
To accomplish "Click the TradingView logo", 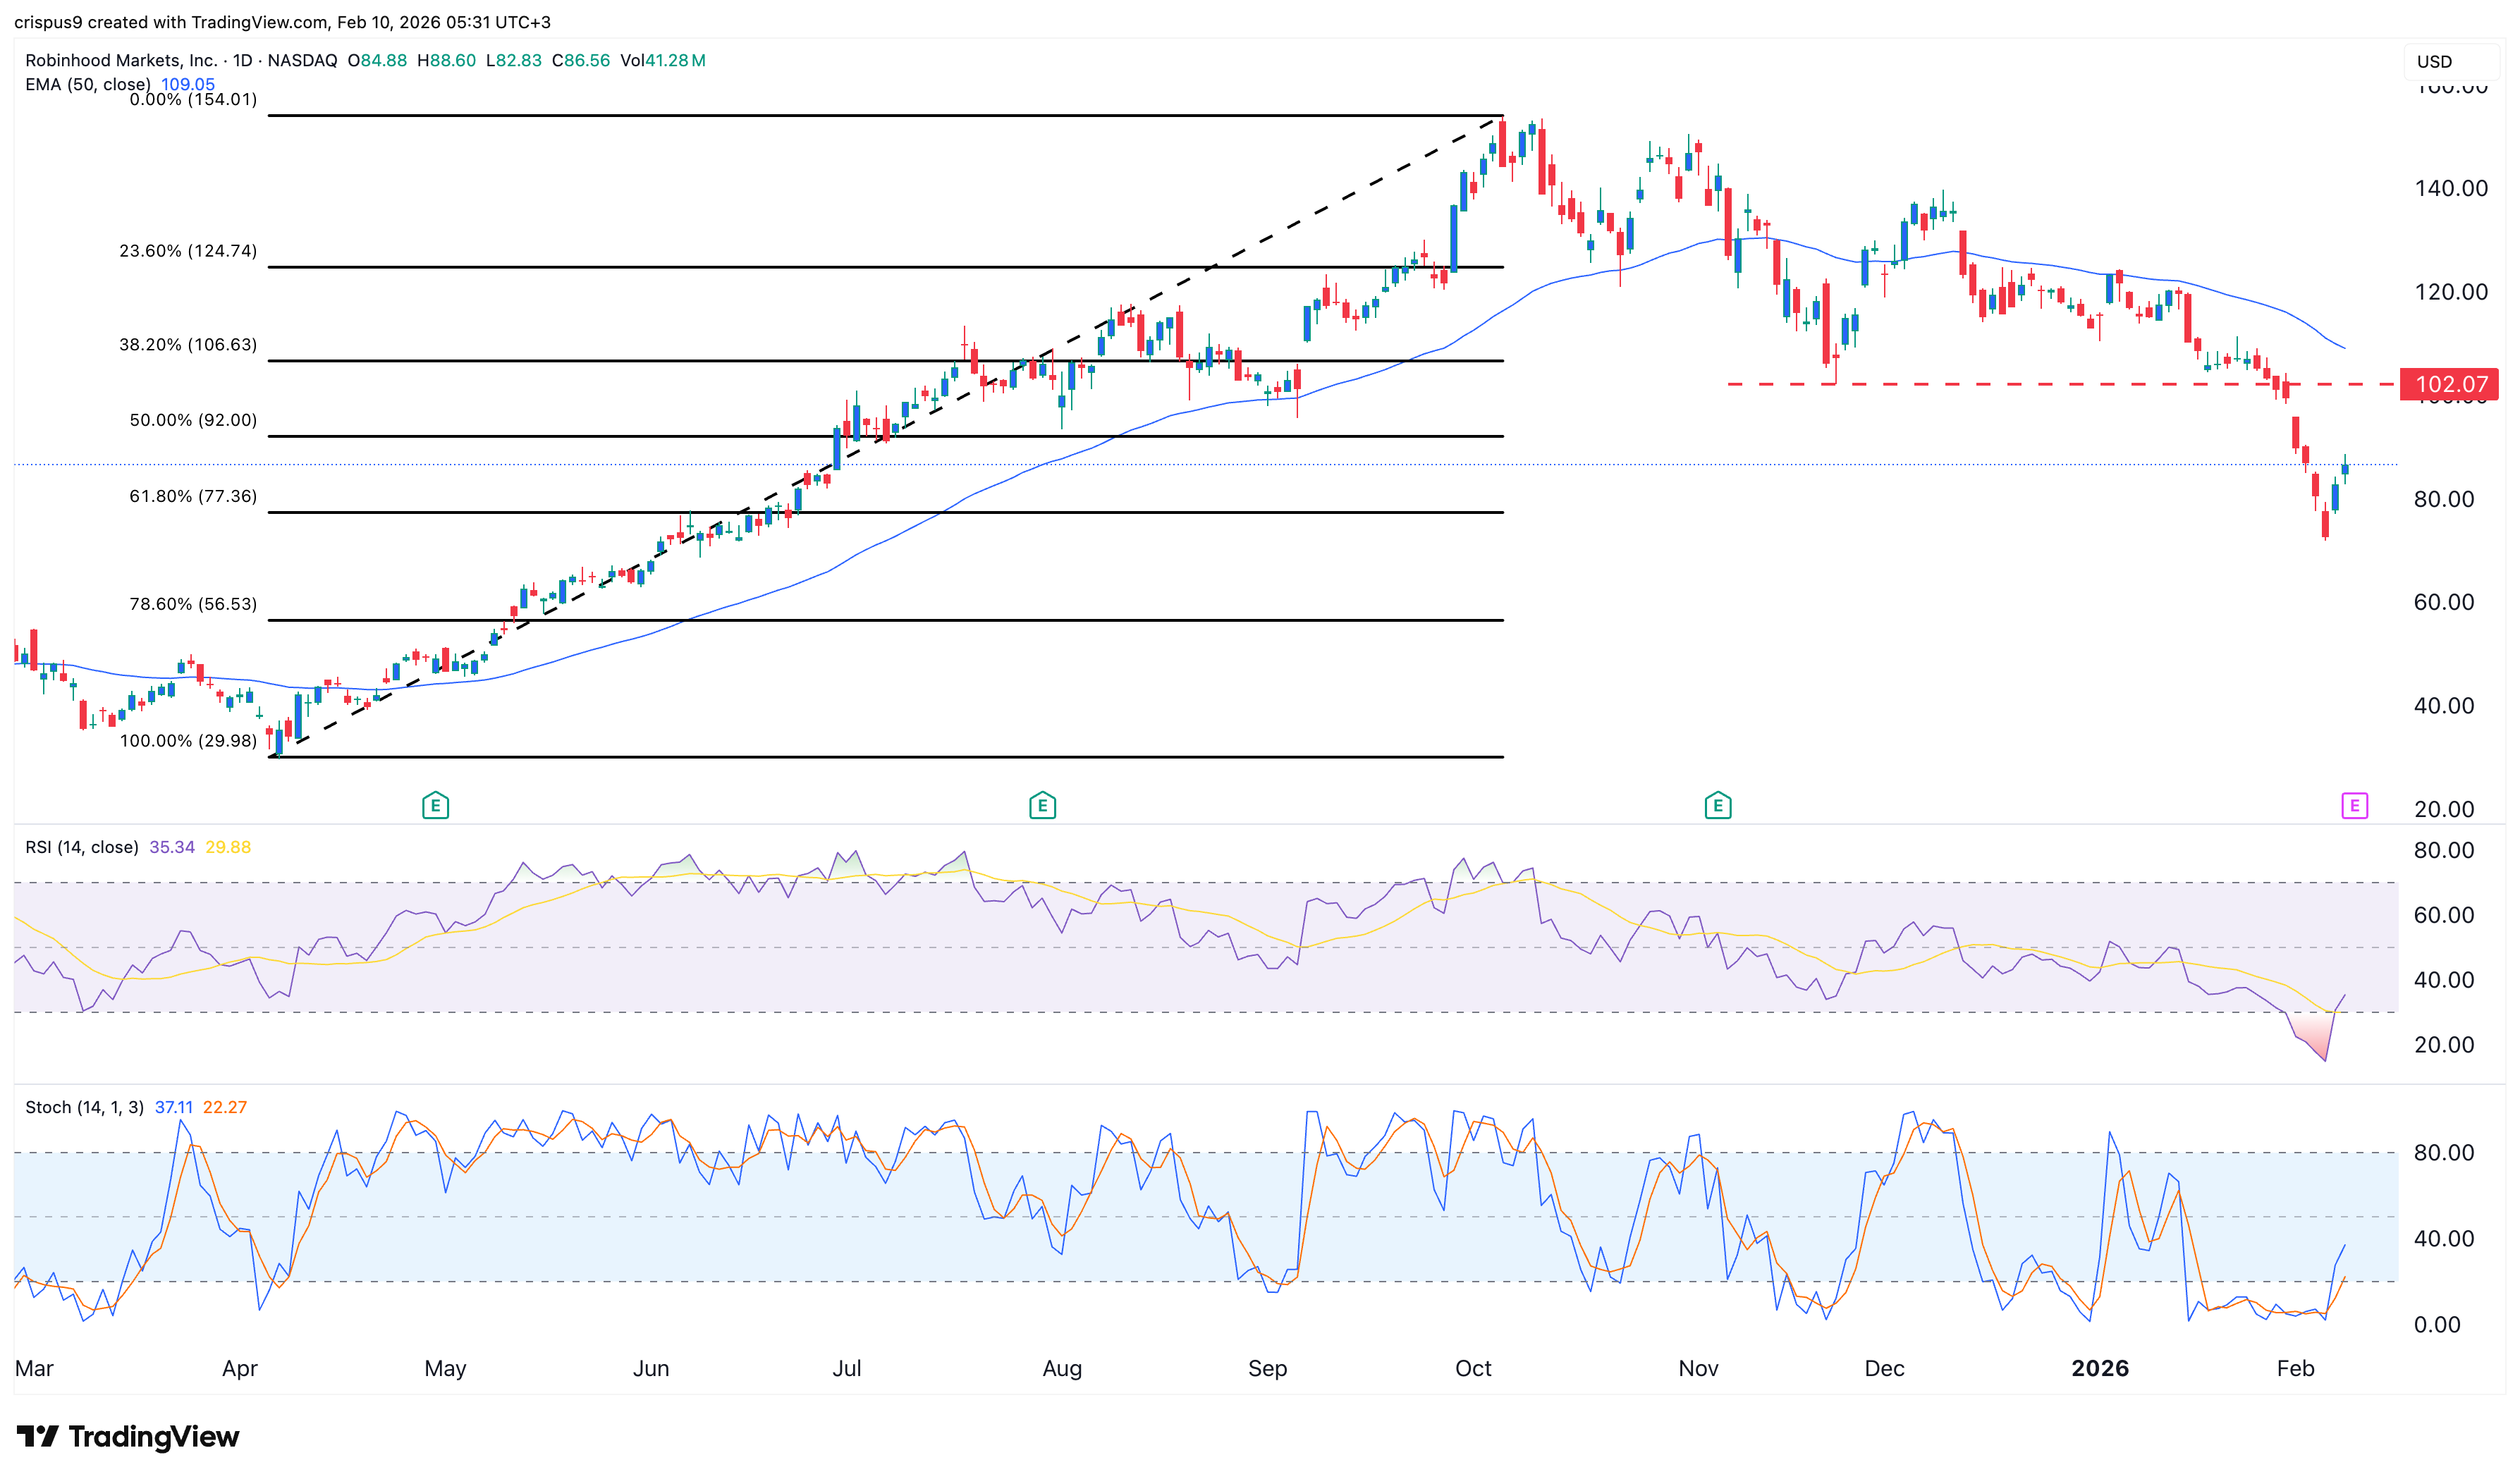I will point(128,1436).
